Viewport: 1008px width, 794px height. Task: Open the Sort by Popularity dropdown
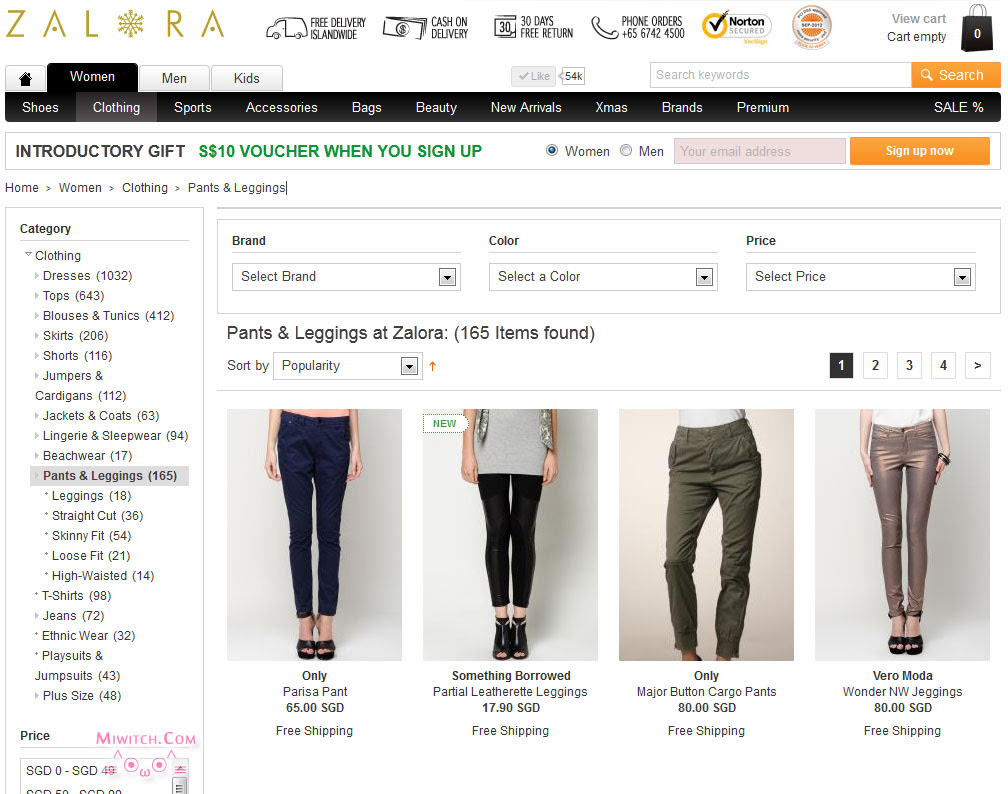(x=348, y=366)
